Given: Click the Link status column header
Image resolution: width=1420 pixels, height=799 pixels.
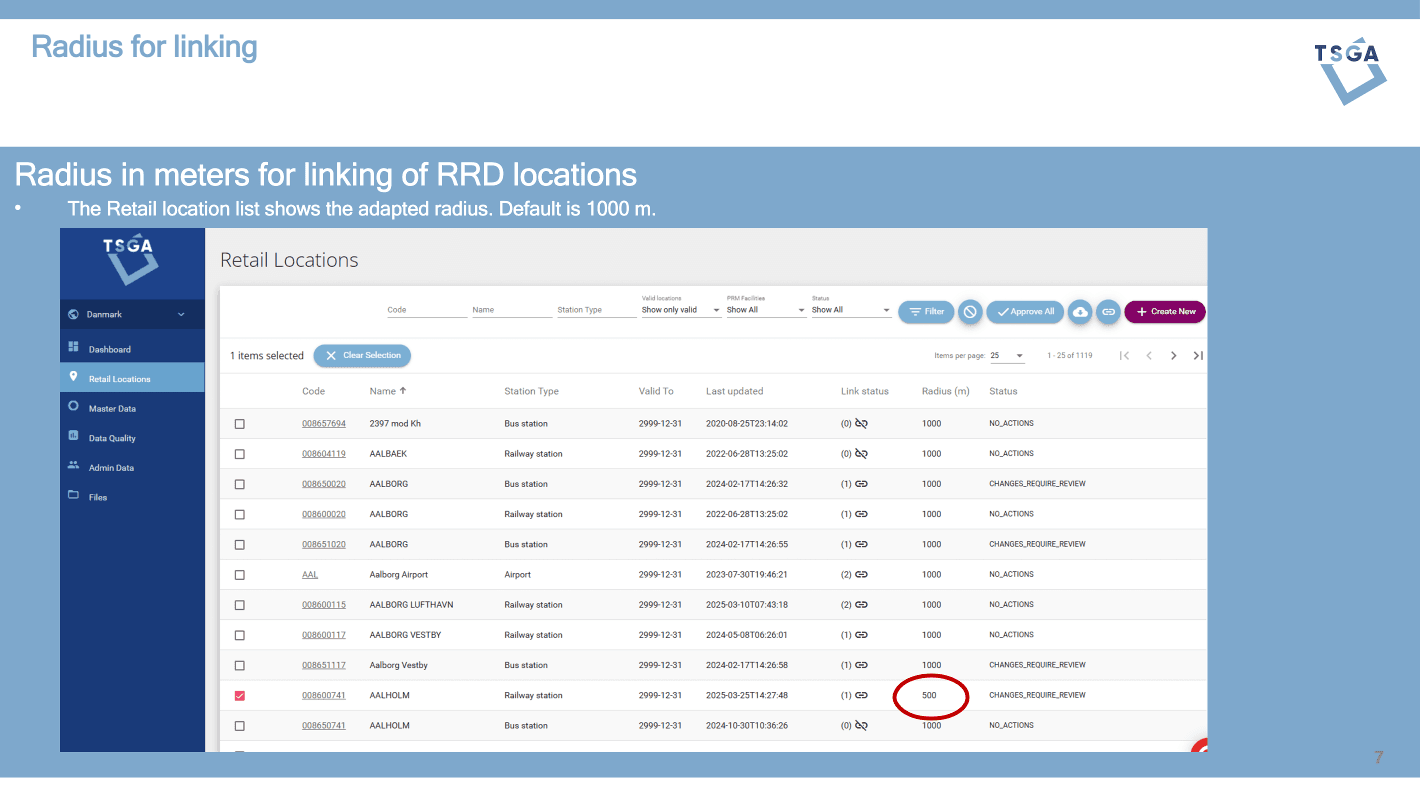Looking at the screenshot, I should [865, 391].
